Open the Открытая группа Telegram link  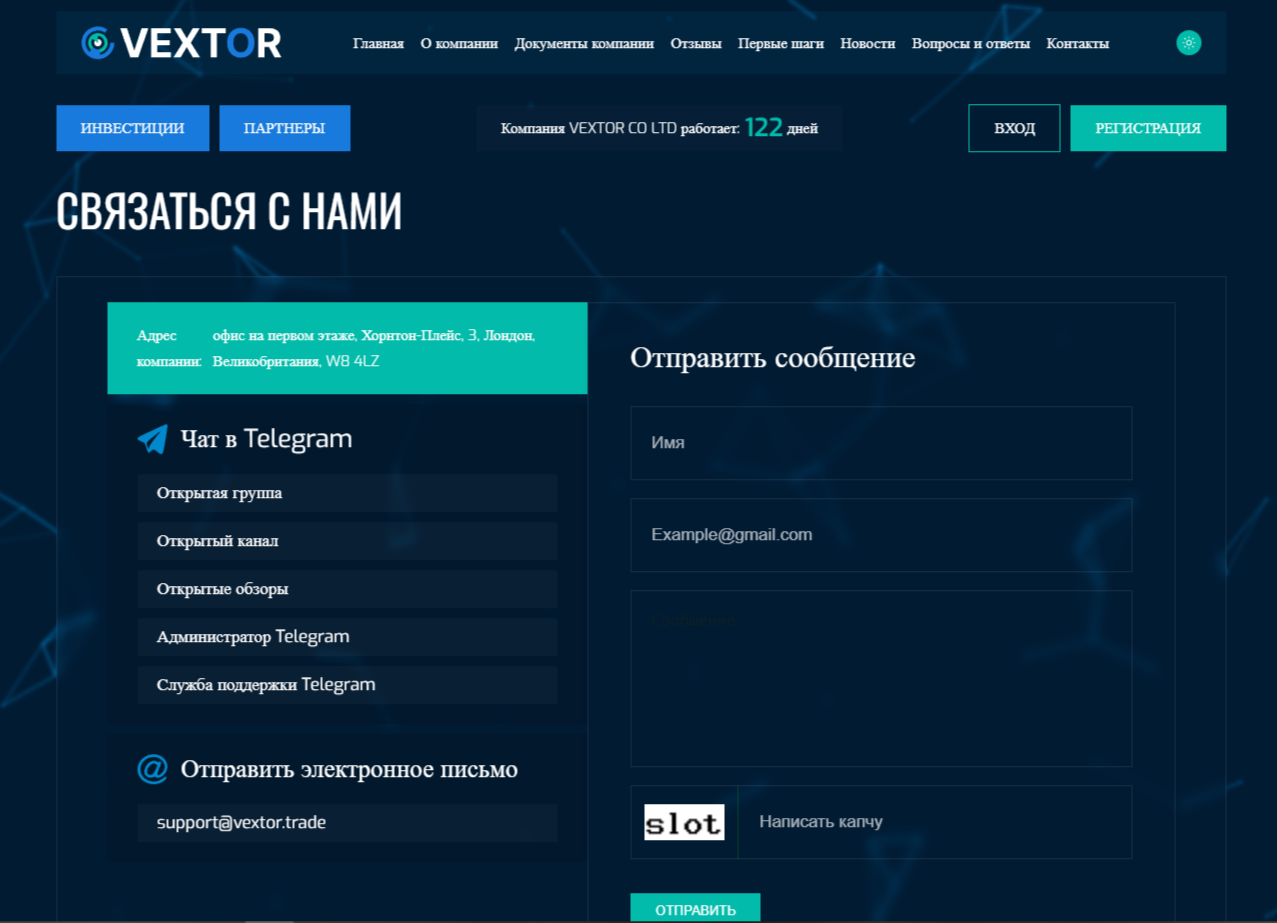(x=347, y=493)
